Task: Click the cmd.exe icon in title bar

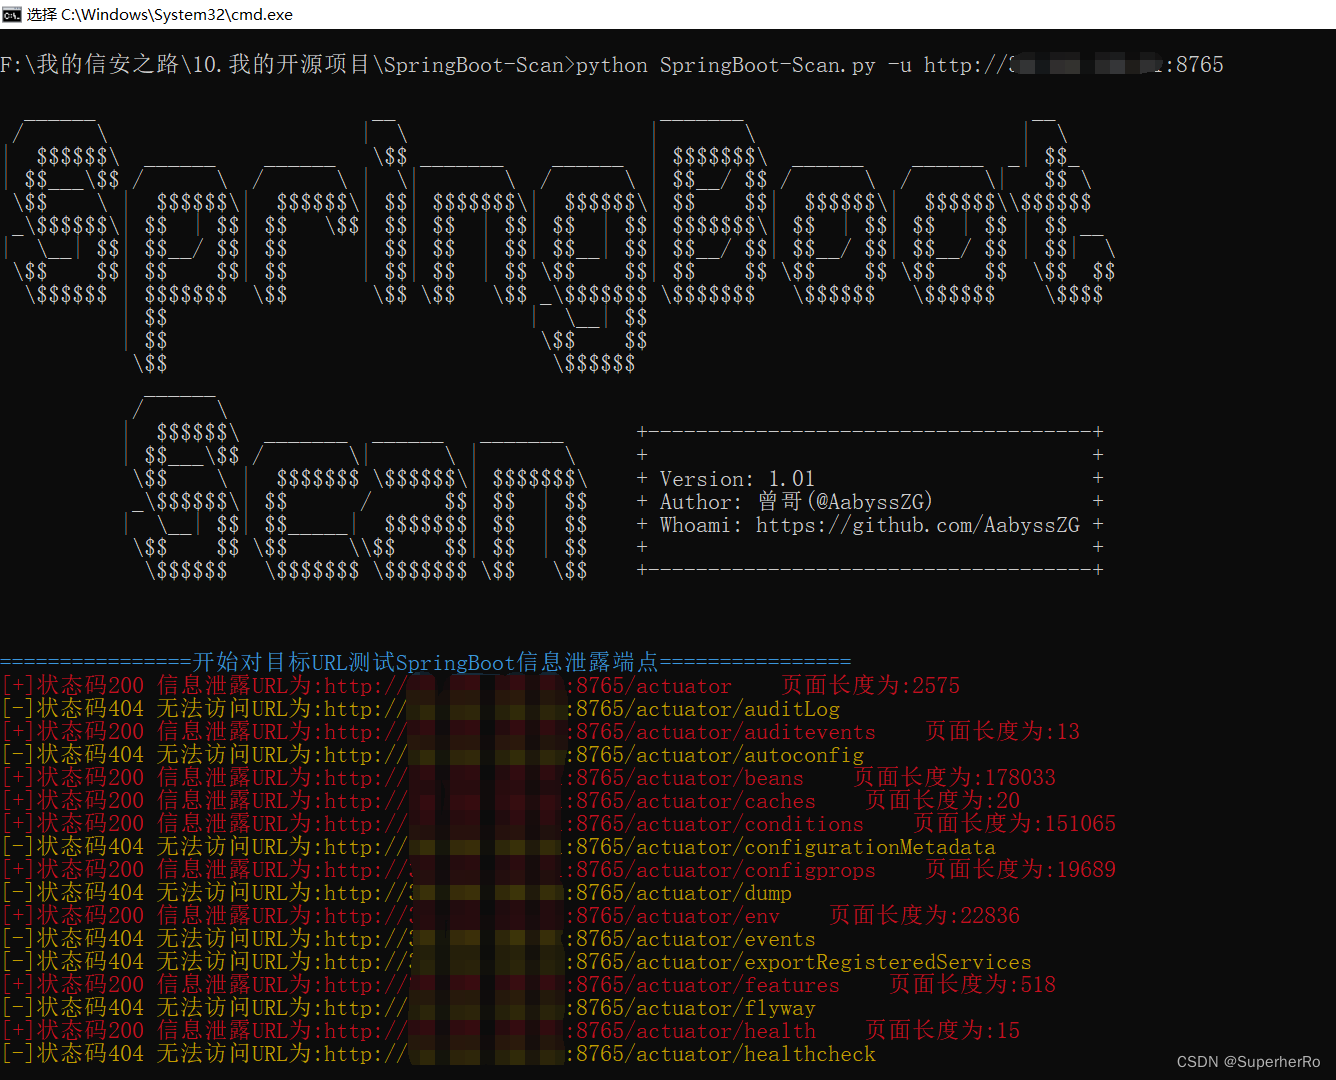Action: point(11,14)
